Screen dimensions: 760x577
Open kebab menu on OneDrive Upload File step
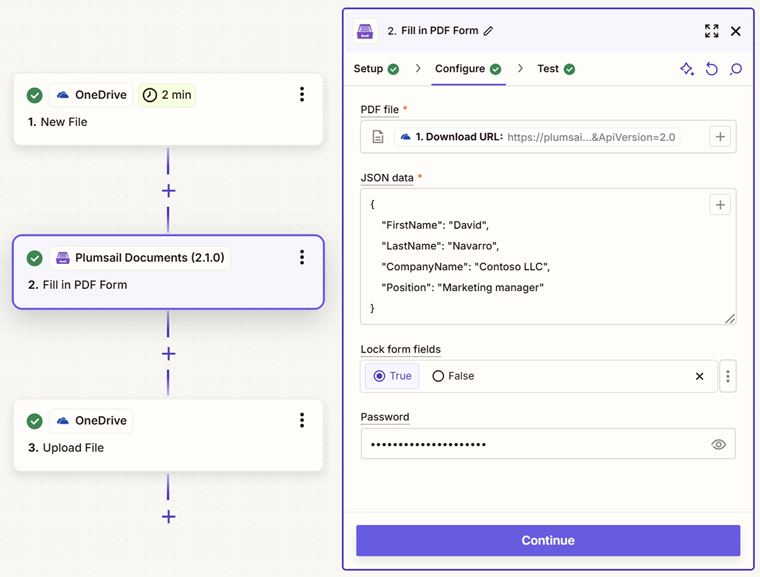(x=302, y=420)
